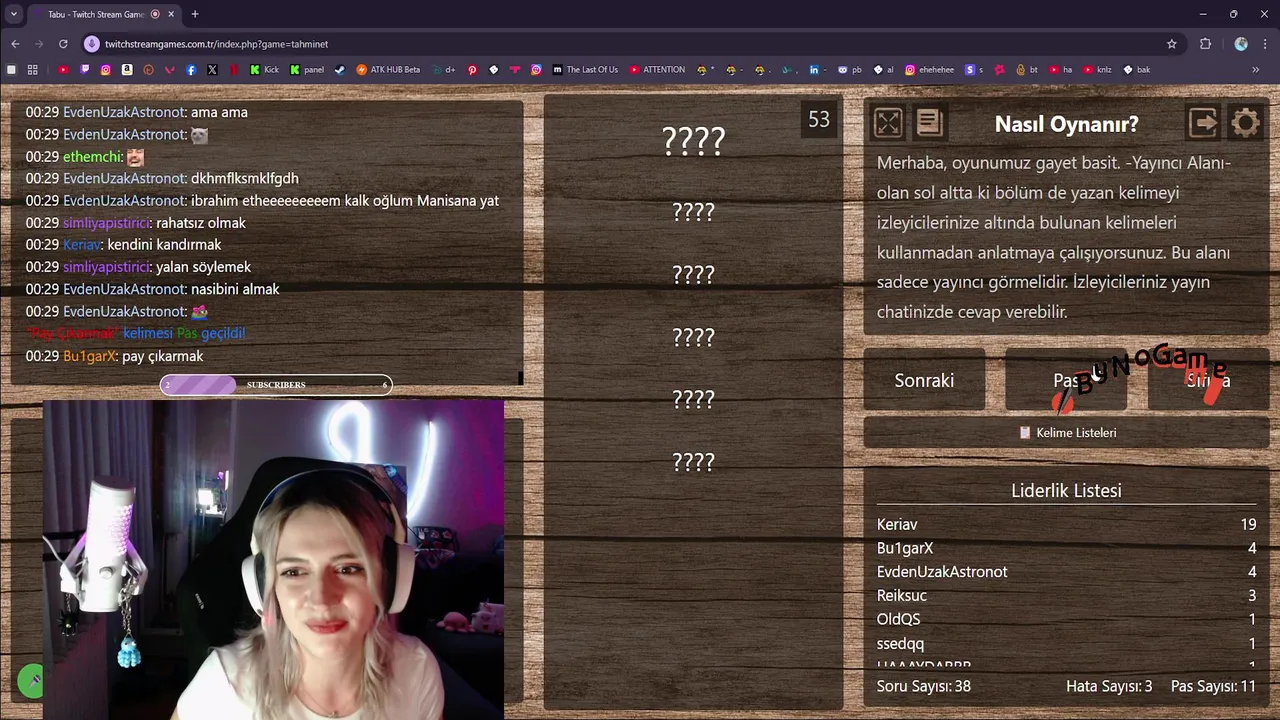
Task: Click the exit arrow icon next to settings
Action: pos(1203,123)
